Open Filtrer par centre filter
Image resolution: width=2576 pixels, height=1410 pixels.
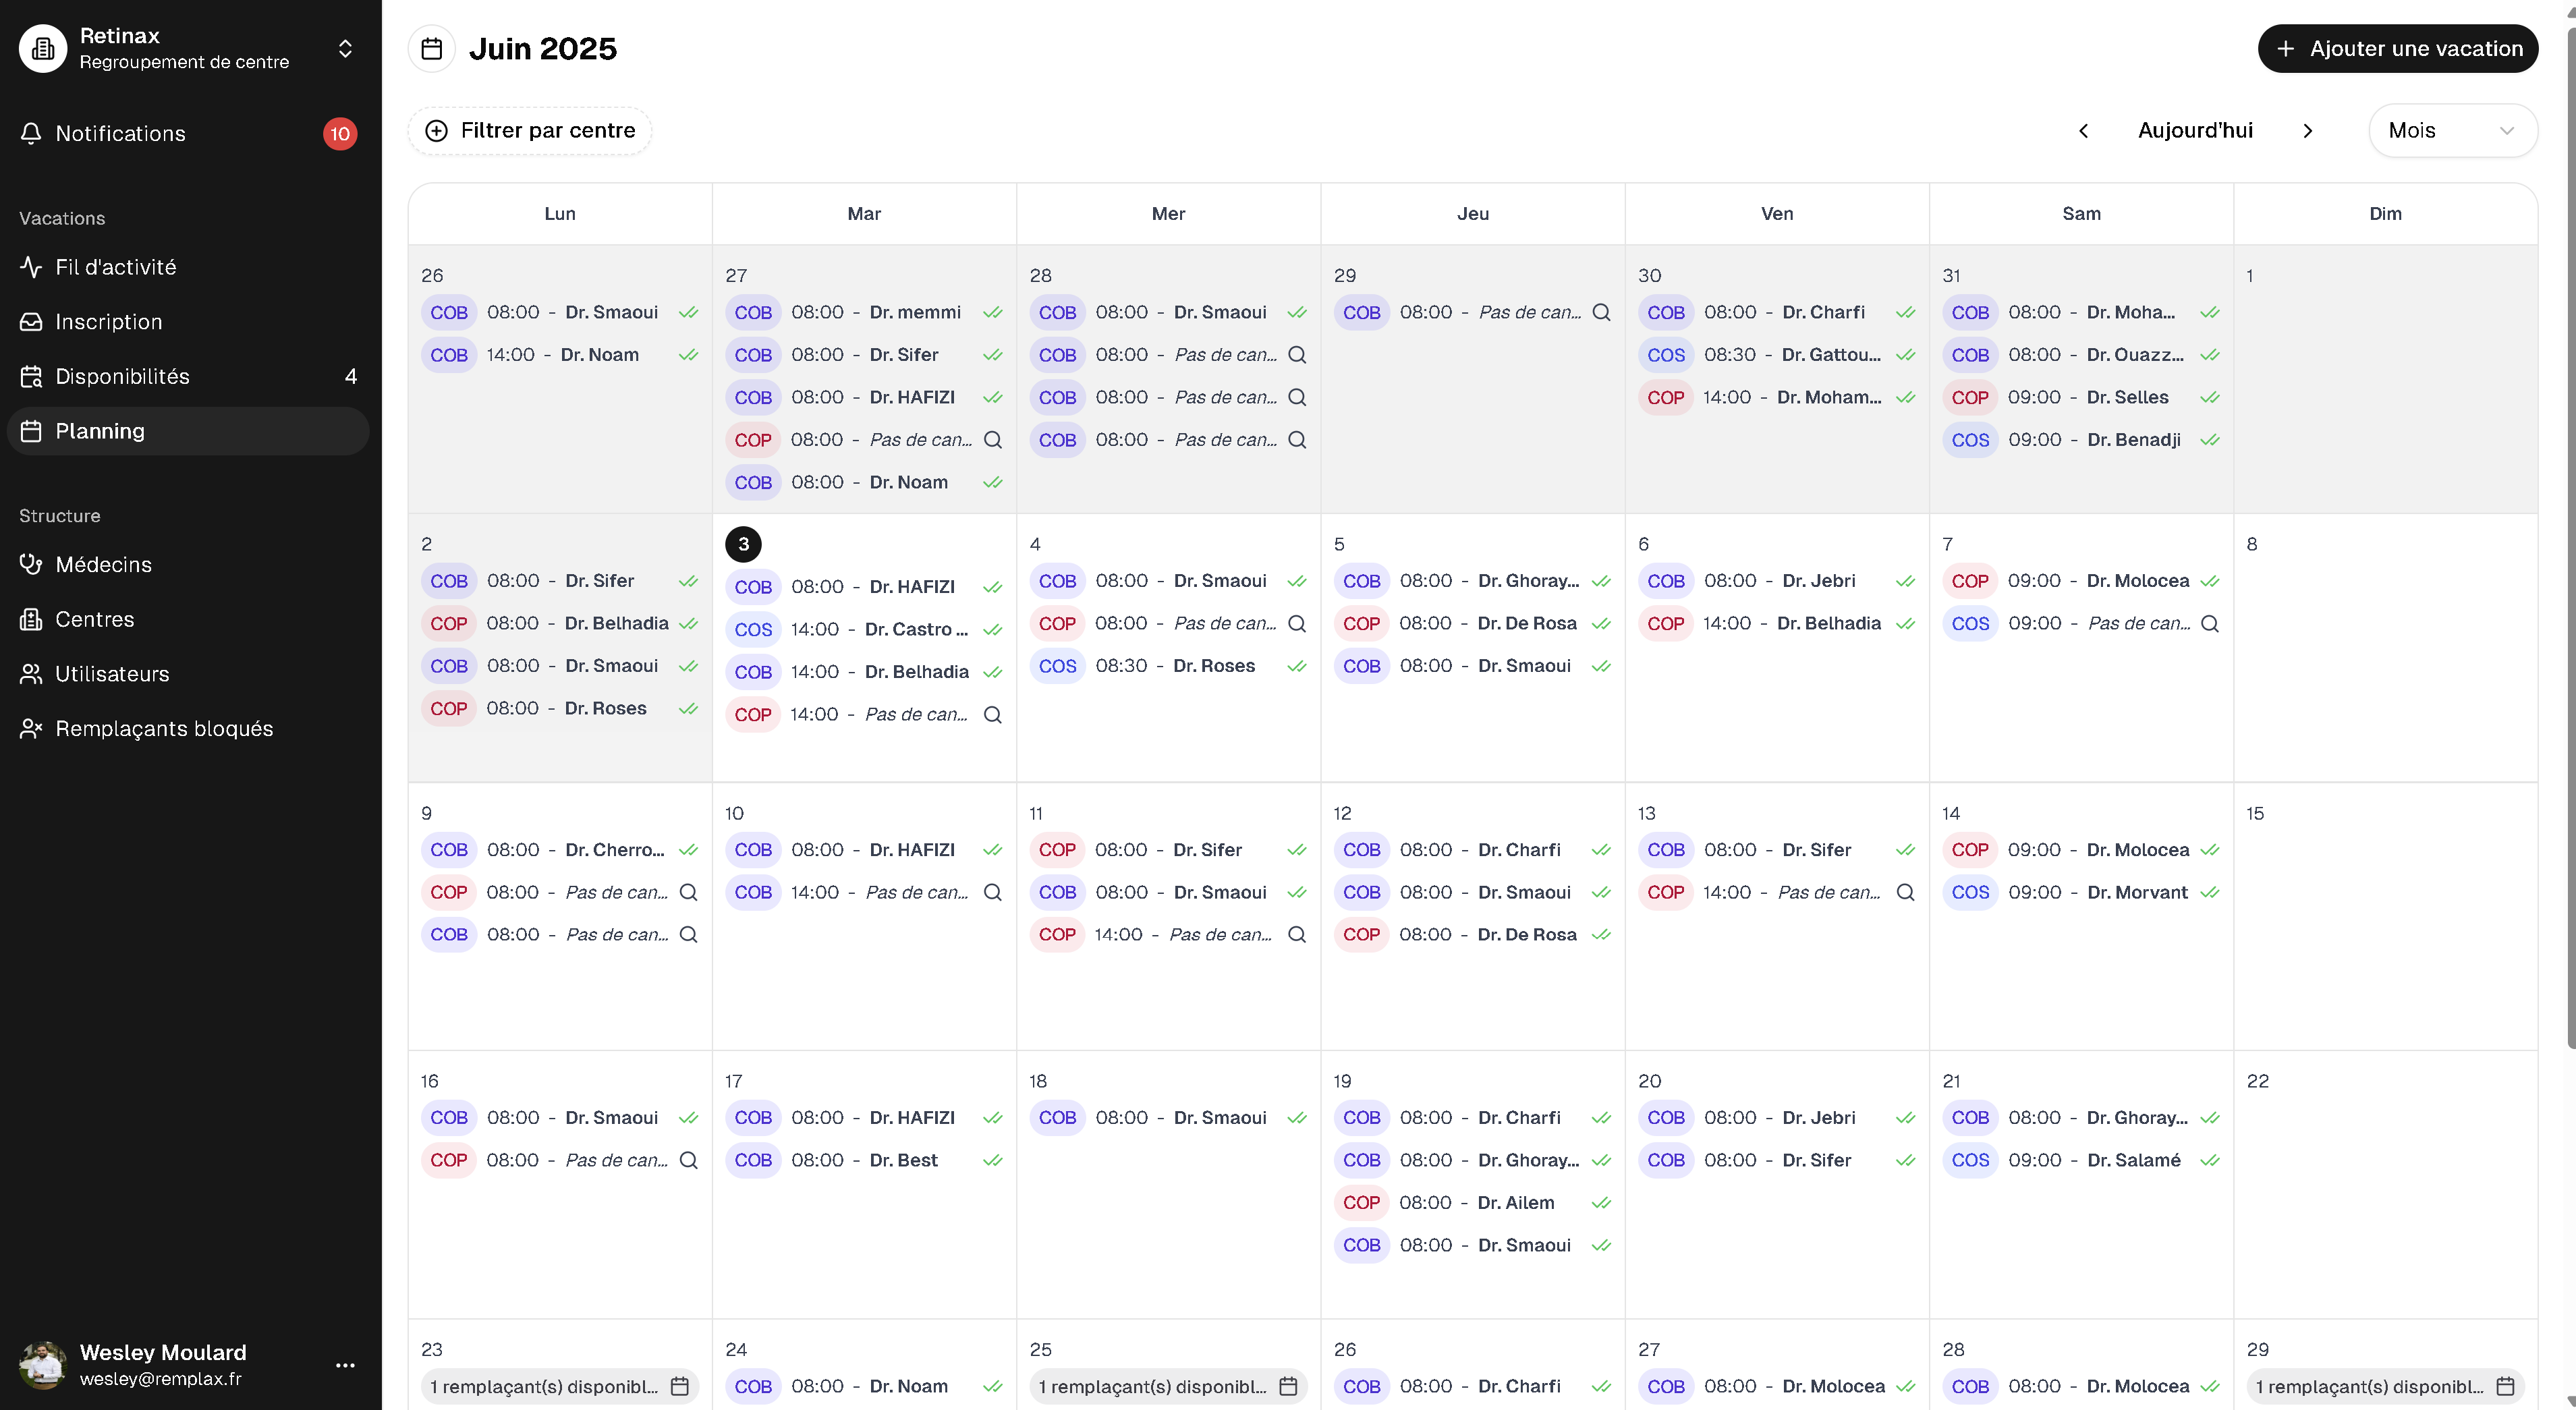530,131
